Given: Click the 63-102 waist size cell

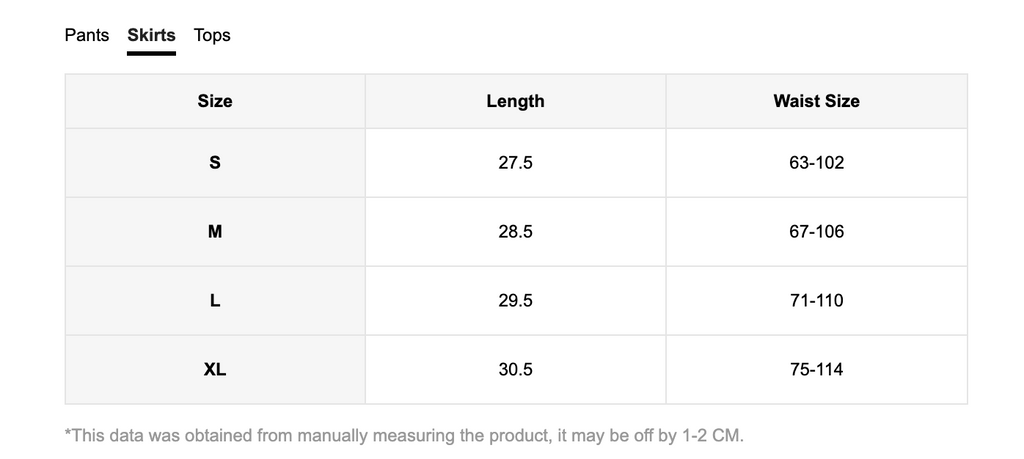Looking at the screenshot, I should point(816,163).
